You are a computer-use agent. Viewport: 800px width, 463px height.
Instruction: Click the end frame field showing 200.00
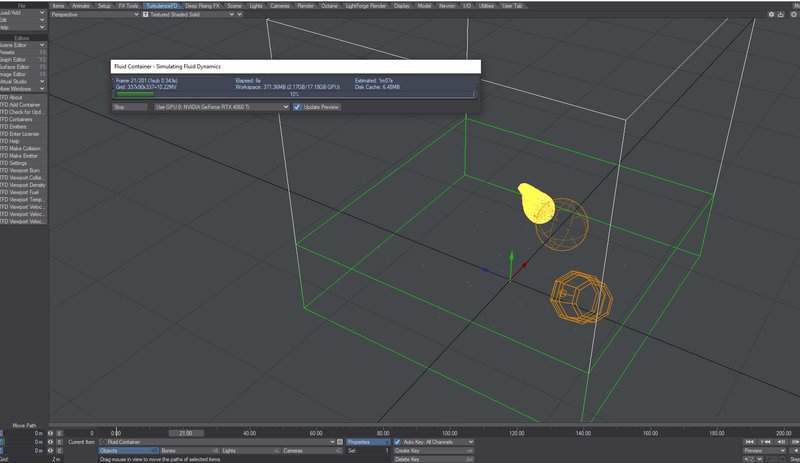pos(784,433)
